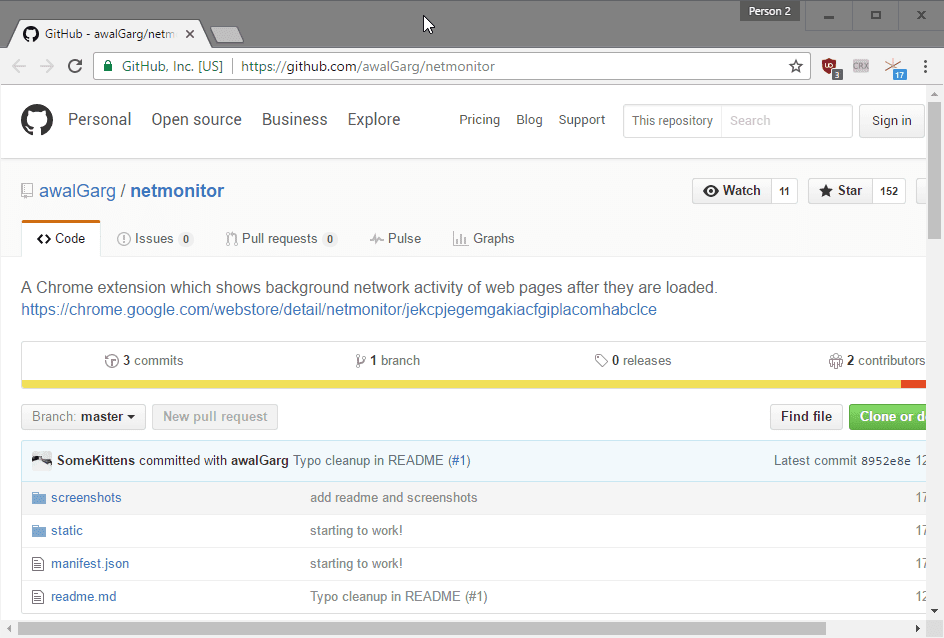
Task: Bookmark the page with the address bar star
Action: 795,66
